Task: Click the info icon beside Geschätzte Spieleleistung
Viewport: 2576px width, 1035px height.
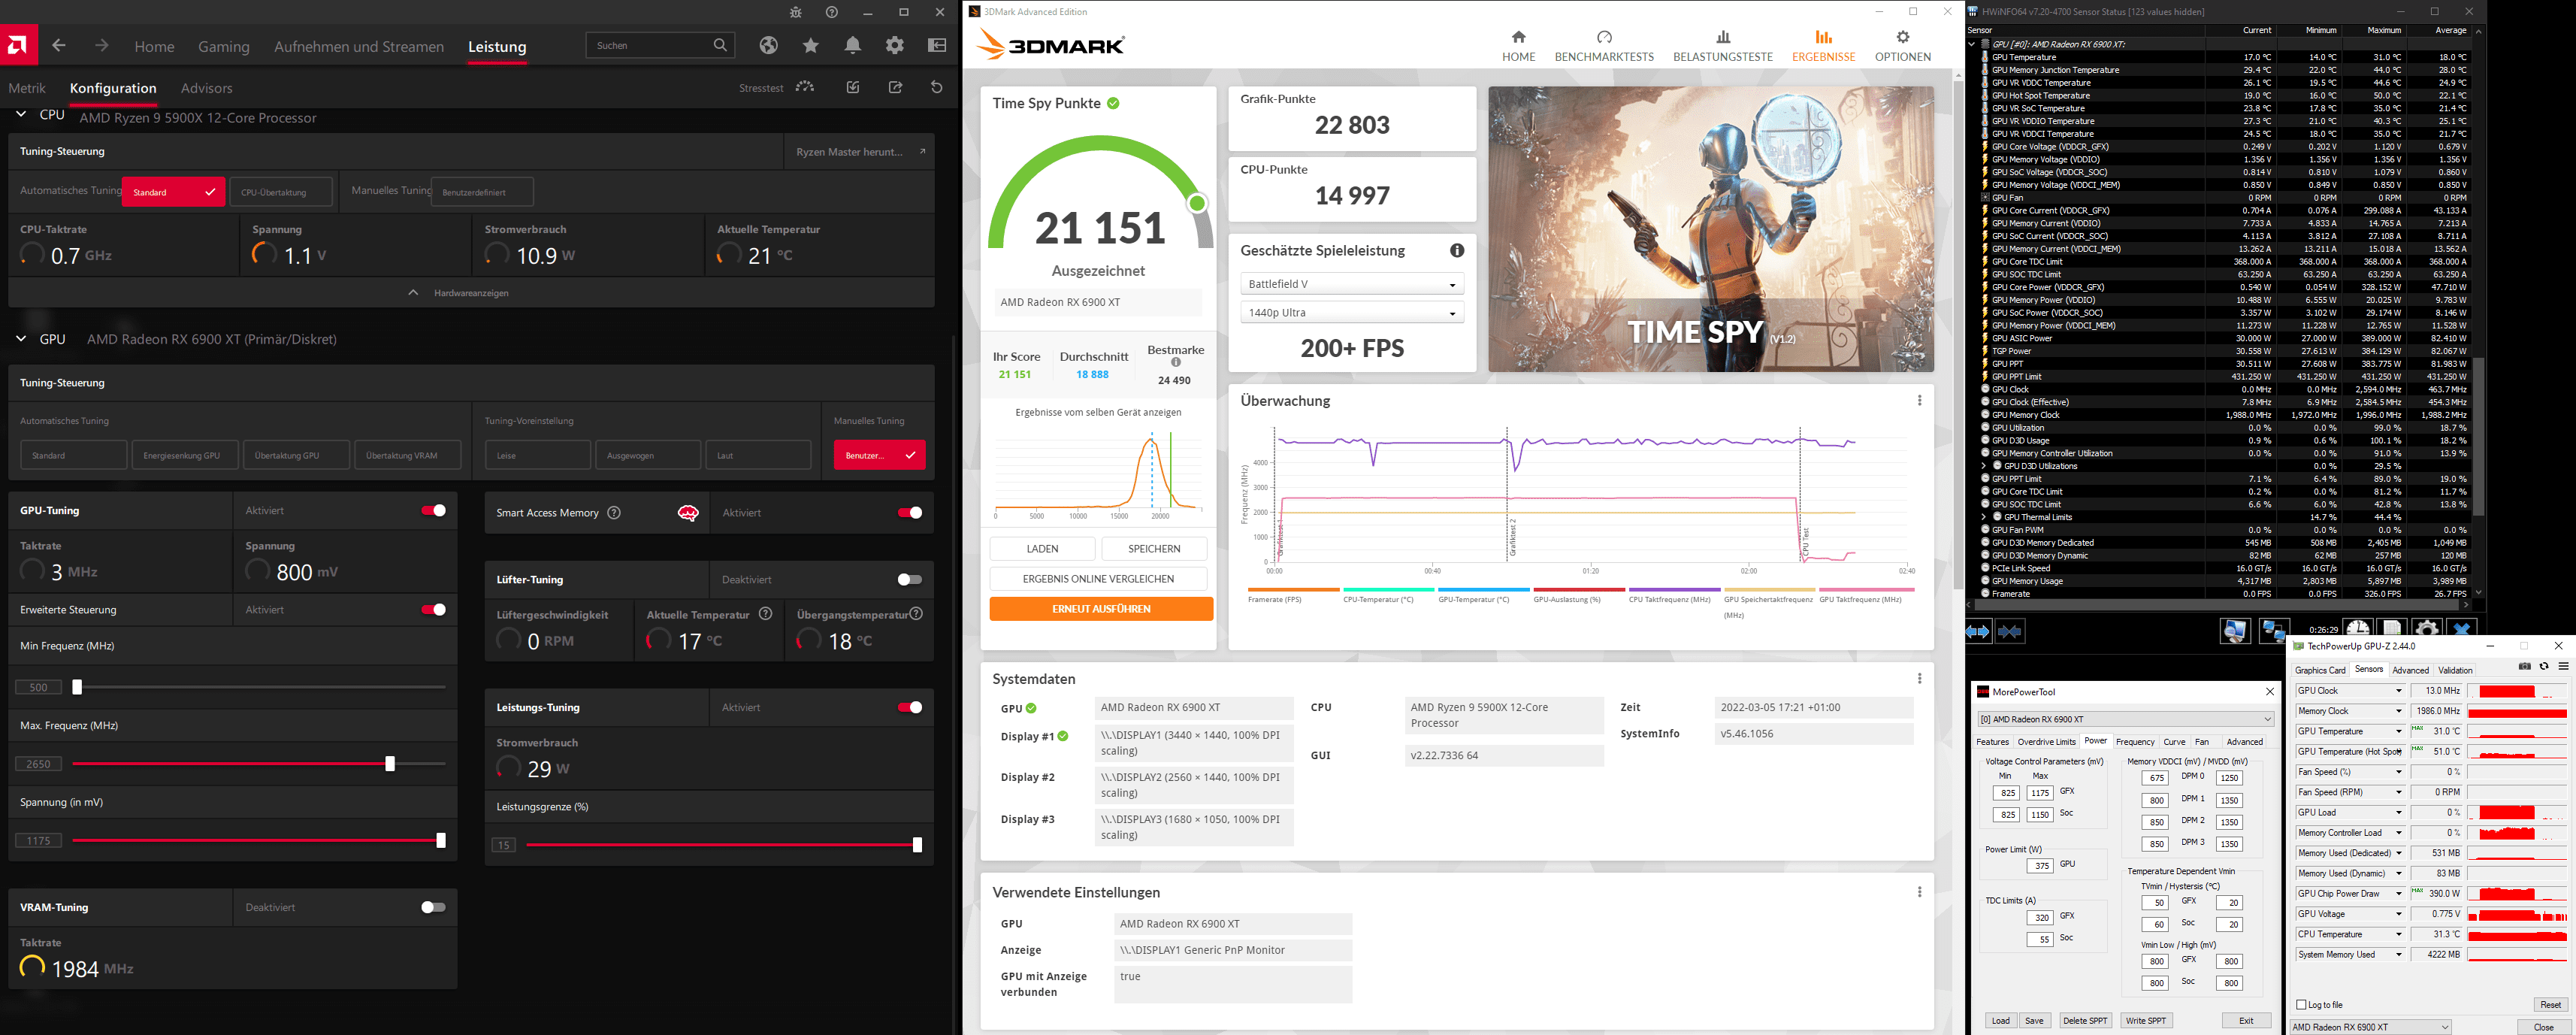Action: coord(1457,251)
